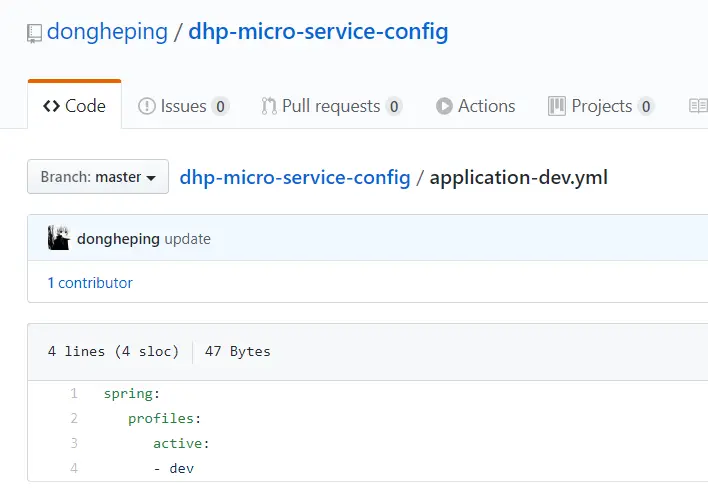Select line number 4 in the file
Viewport: 708px width, 498px height.
click(74, 467)
